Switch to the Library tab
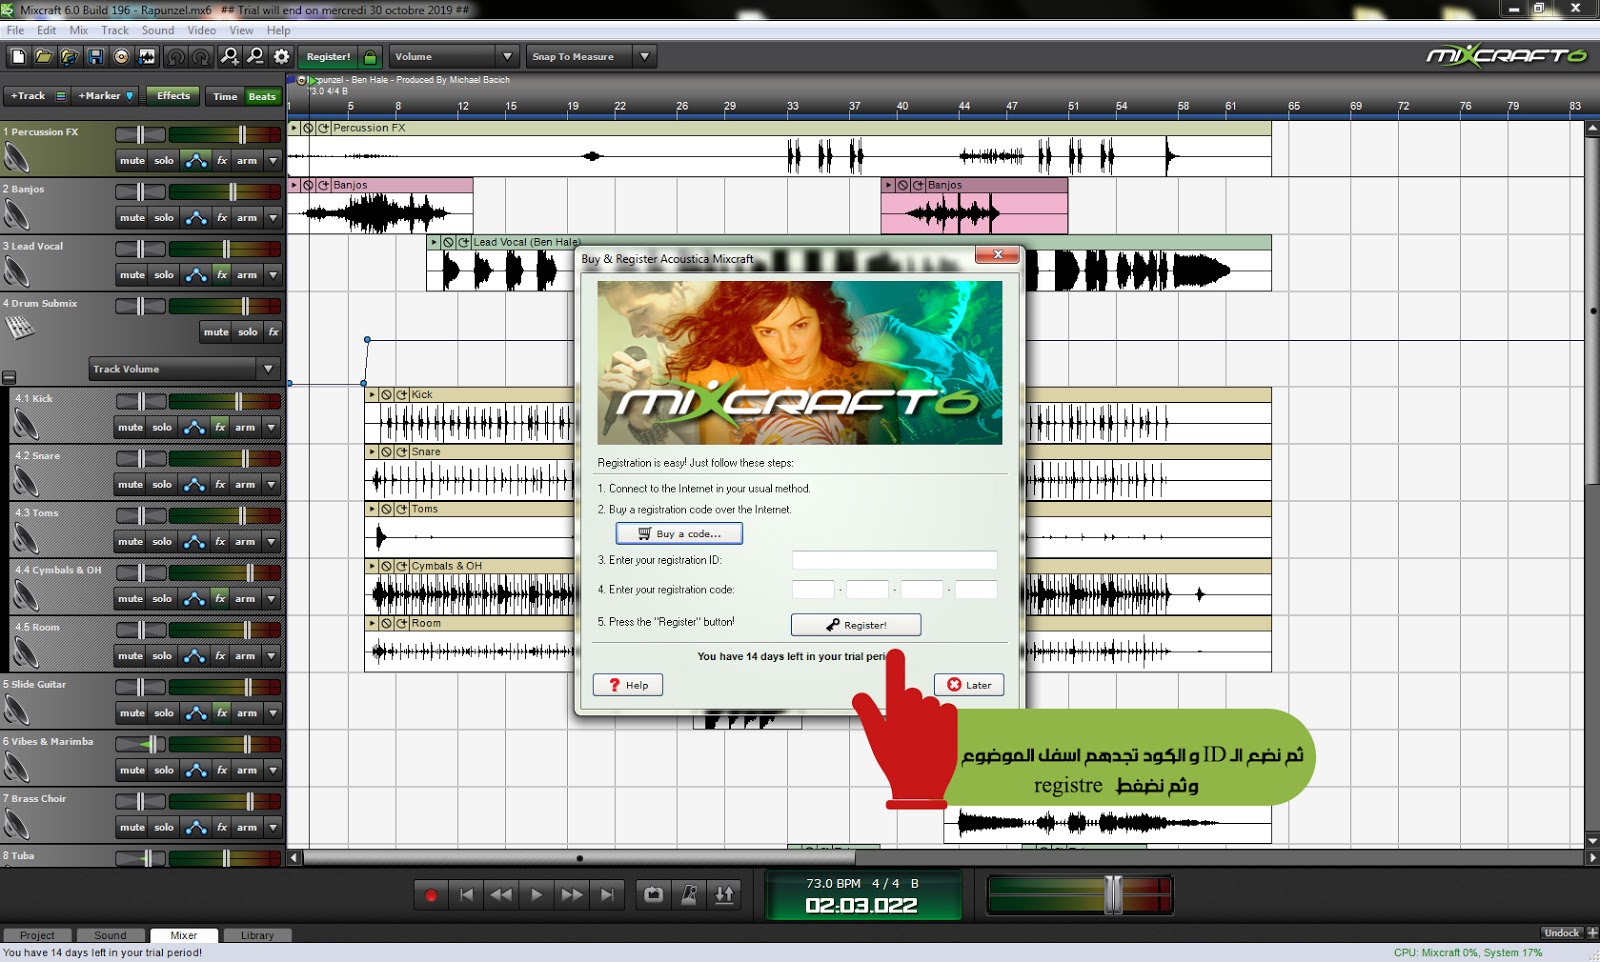This screenshot has width=1600, height=962. tap(257, 936)
